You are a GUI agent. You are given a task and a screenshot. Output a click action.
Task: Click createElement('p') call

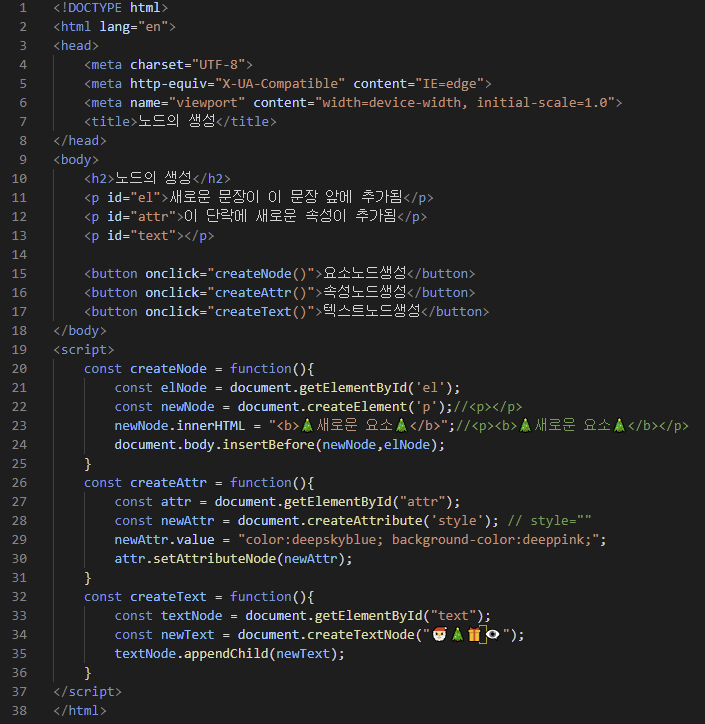pos(376,406)
